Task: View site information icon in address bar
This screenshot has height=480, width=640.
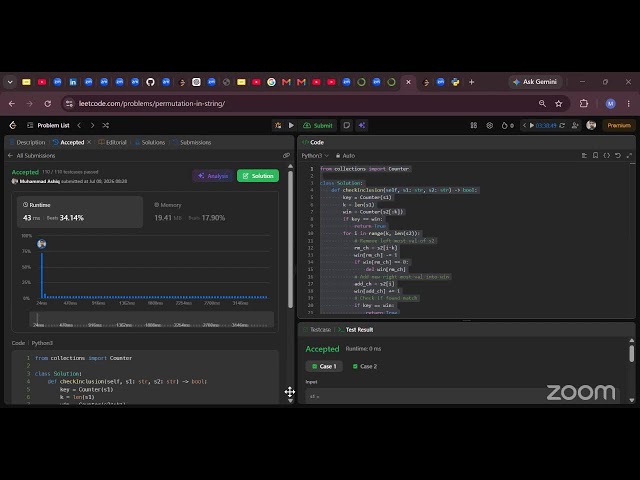Action: click(69, 104)
